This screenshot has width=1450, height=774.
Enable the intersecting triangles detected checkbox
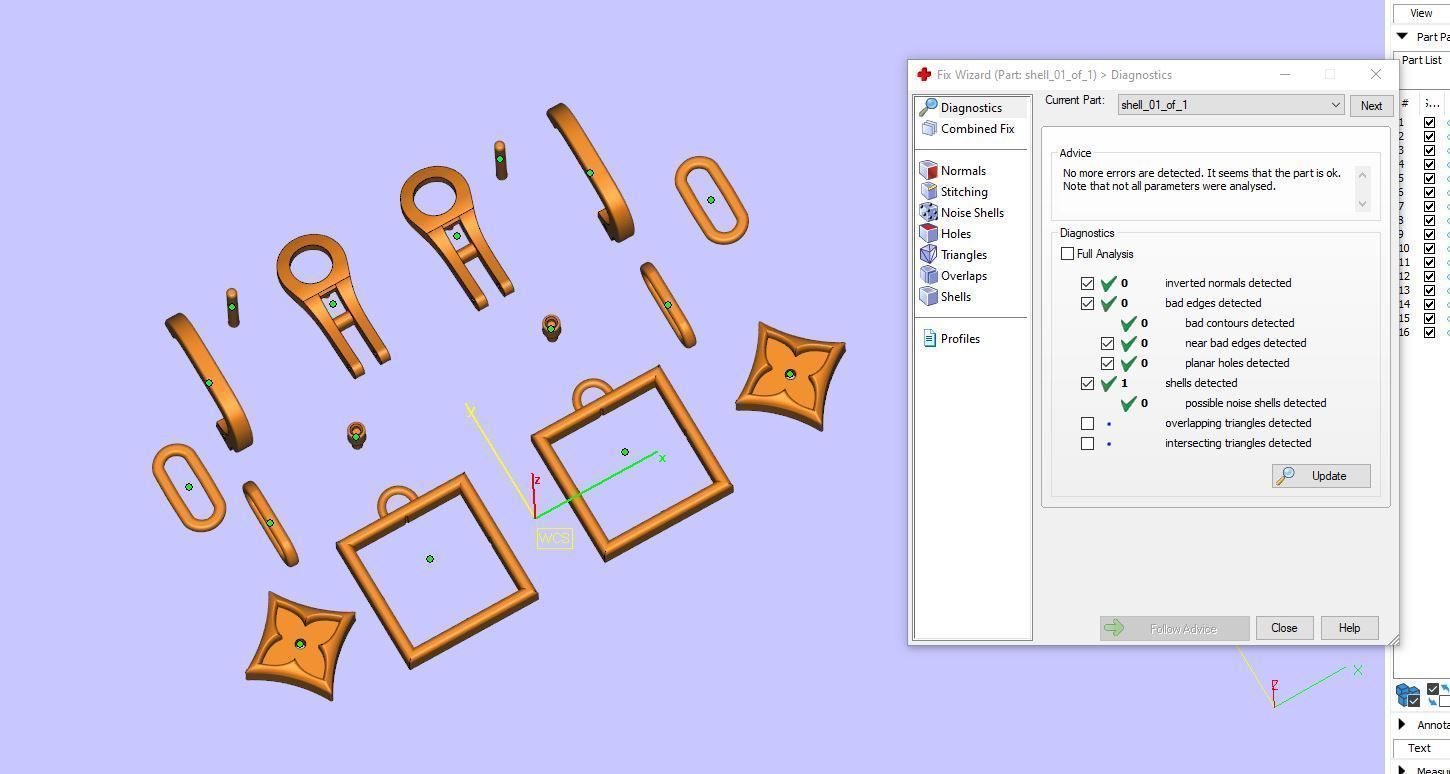pyautogui.click(x=1087, y=444)
